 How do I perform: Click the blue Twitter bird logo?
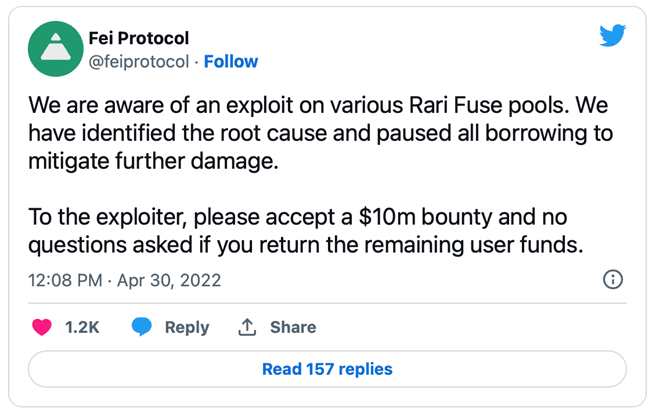click(612, 36)
